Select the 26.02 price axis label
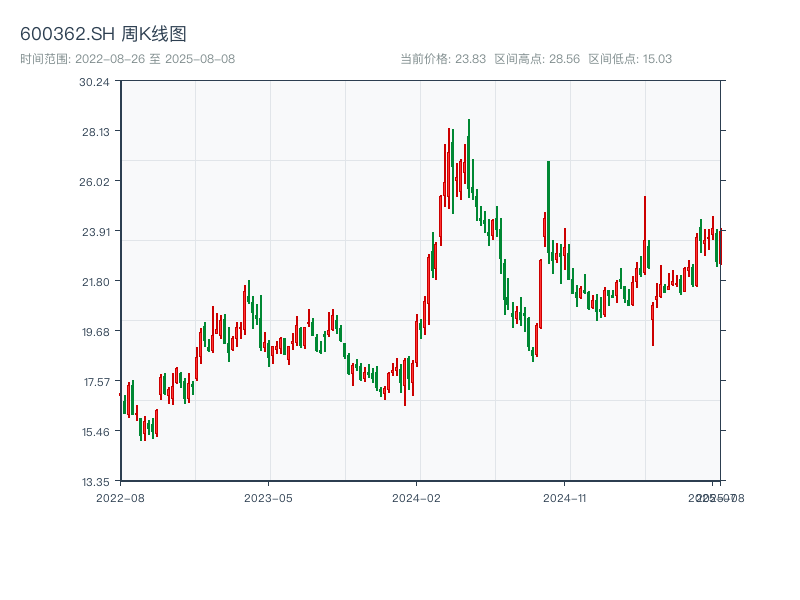This screenshot has width=800, height=600. coord(95,182)
